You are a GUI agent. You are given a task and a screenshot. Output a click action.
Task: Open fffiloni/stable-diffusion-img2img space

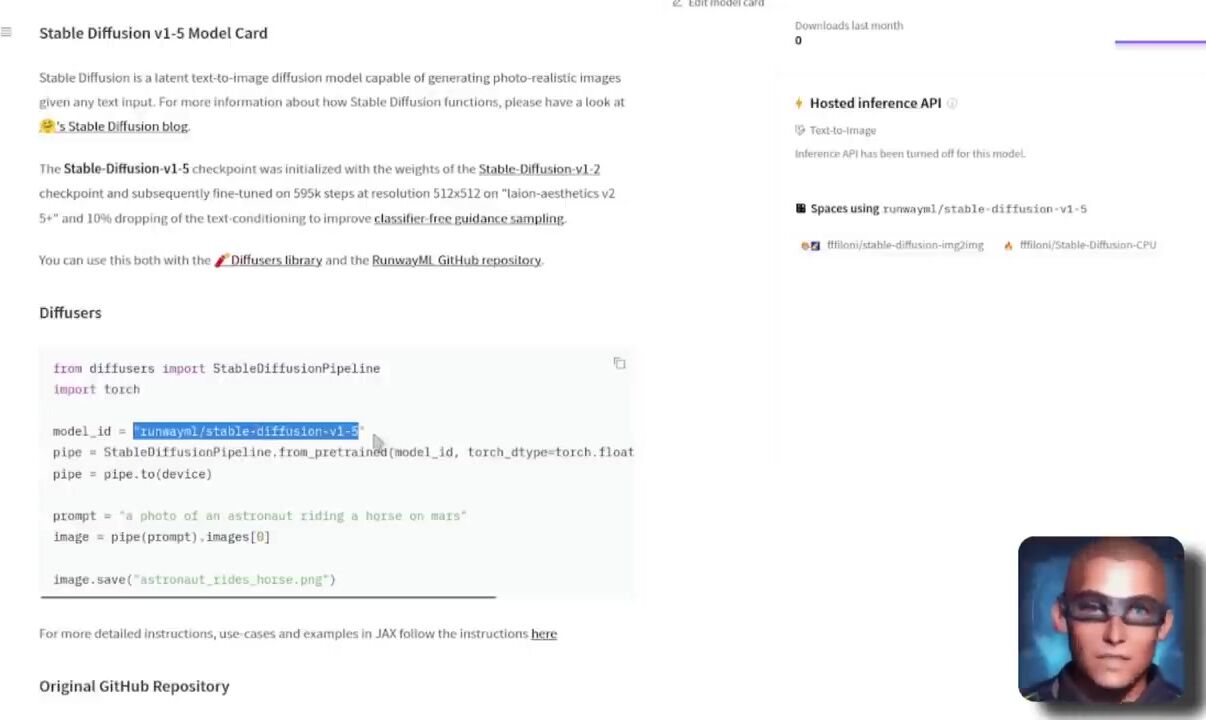pyautogui.click(x=905, y=245)
